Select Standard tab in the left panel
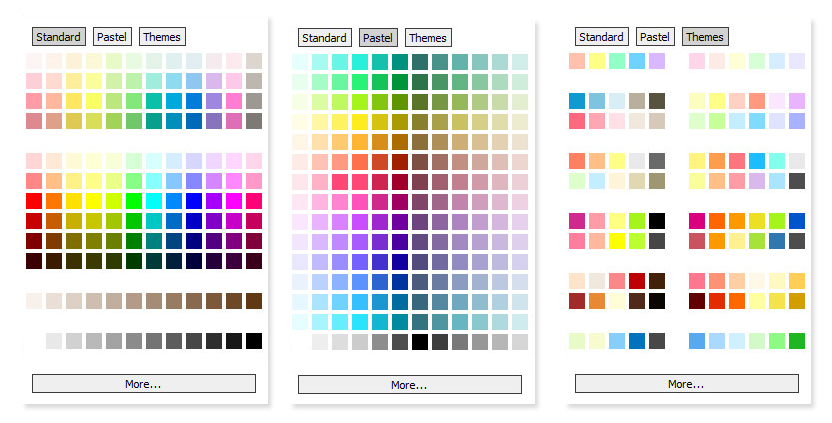 click(x=59, y=37)
